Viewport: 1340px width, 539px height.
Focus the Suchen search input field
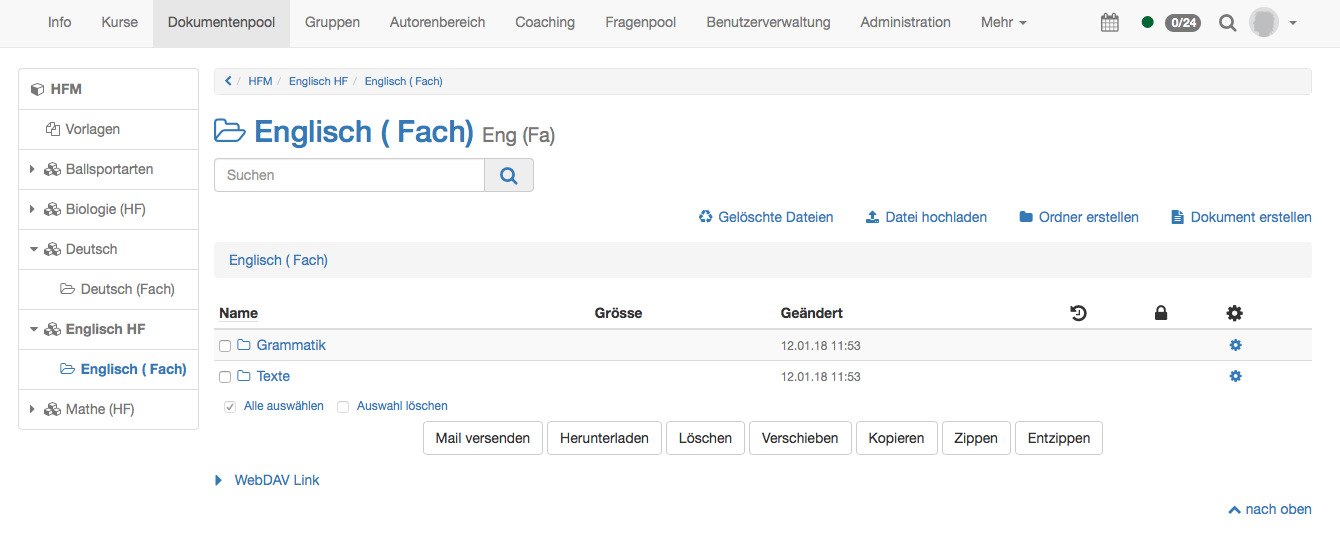tap(349, 175)
